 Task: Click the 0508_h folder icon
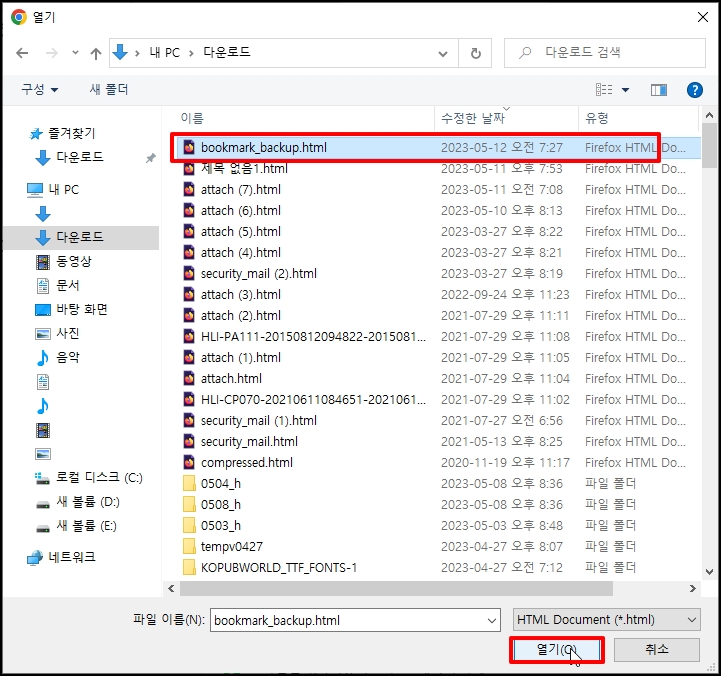coord(189,505)
